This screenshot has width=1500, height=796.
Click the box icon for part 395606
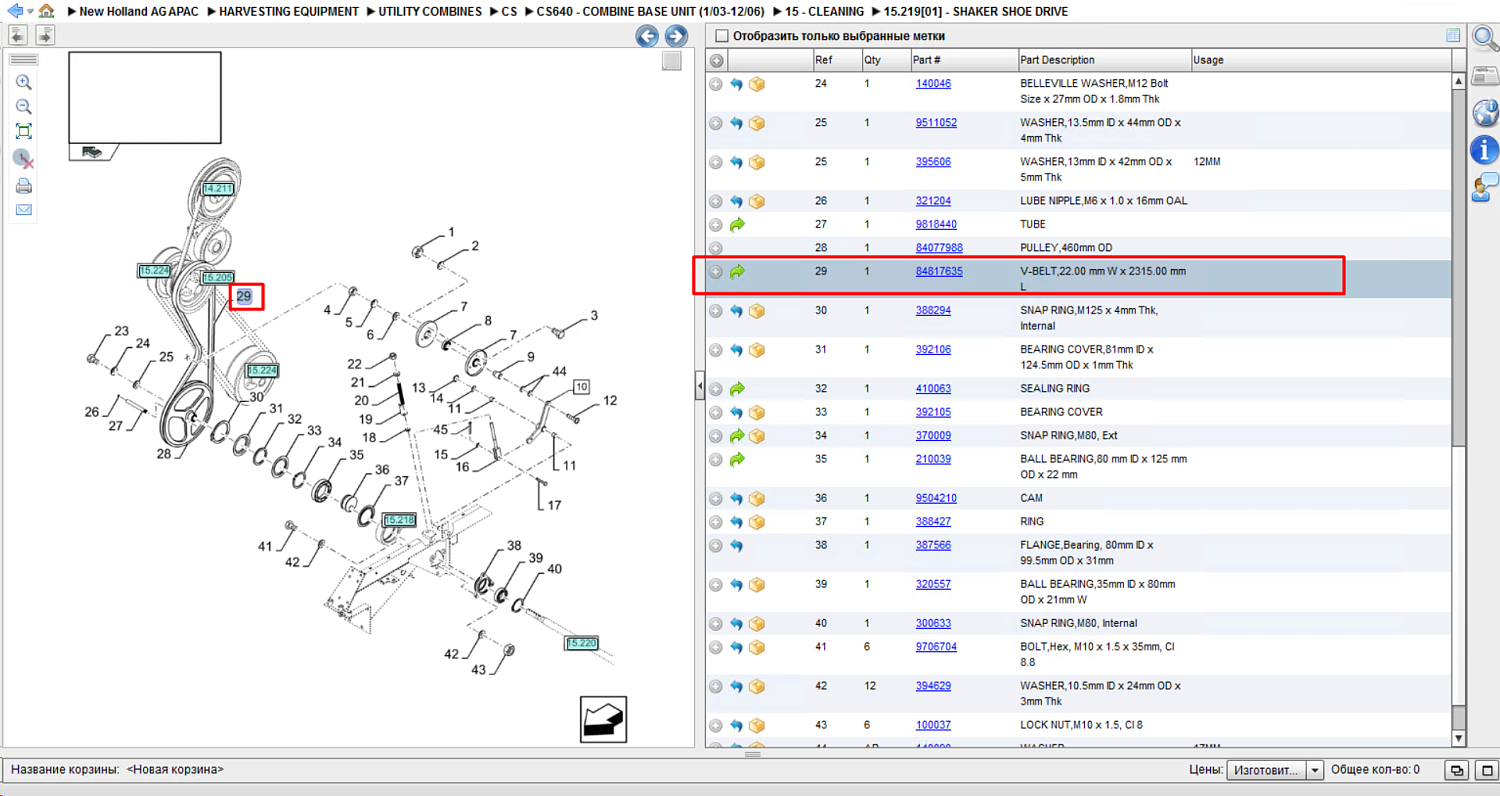(x=757, y=163)
